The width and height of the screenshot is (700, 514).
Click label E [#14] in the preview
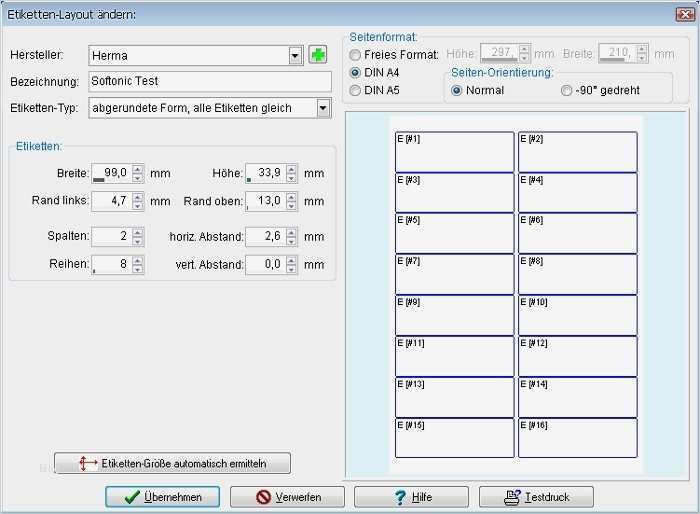pos(578,397)
